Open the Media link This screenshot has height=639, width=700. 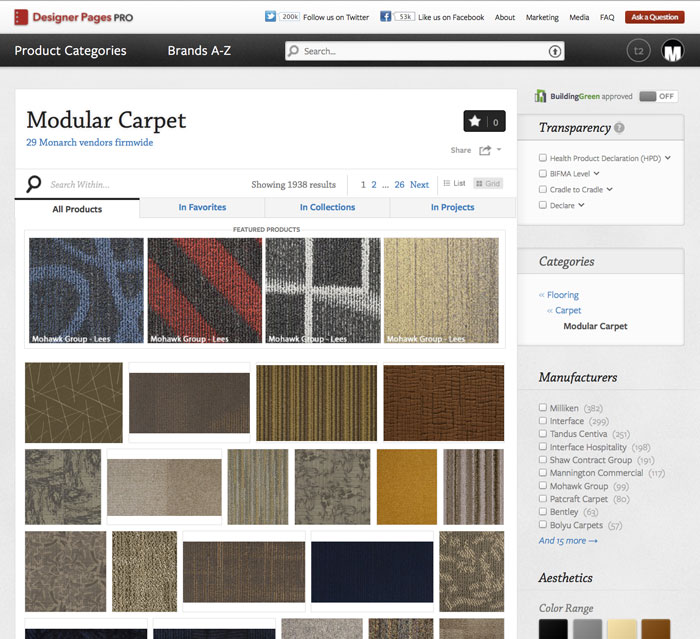pyautogui.click(x=579, y=17)
